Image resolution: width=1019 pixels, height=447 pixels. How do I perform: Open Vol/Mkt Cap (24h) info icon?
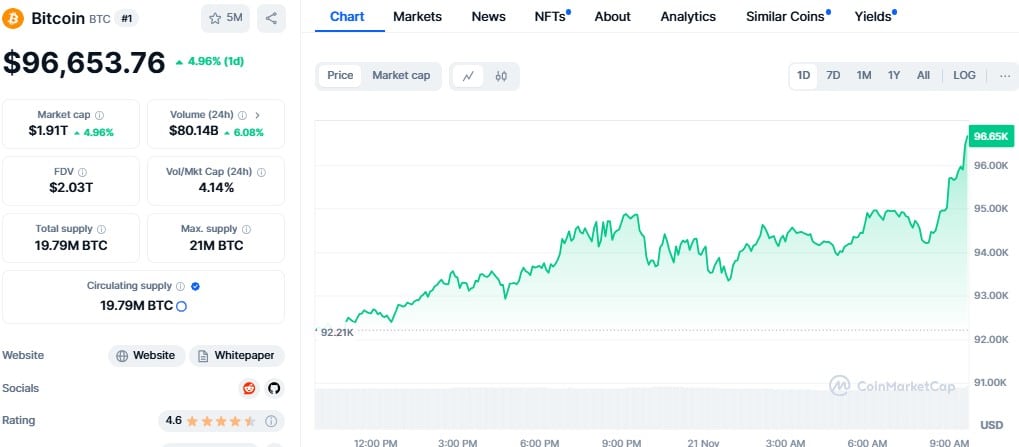coord(261,172)
